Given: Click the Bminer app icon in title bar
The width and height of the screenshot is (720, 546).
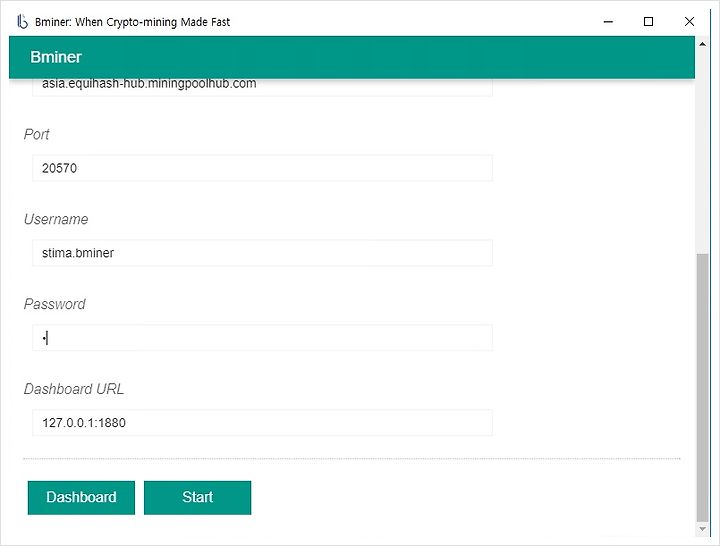Looking at the screenshot, I should [x=22, y=22].
